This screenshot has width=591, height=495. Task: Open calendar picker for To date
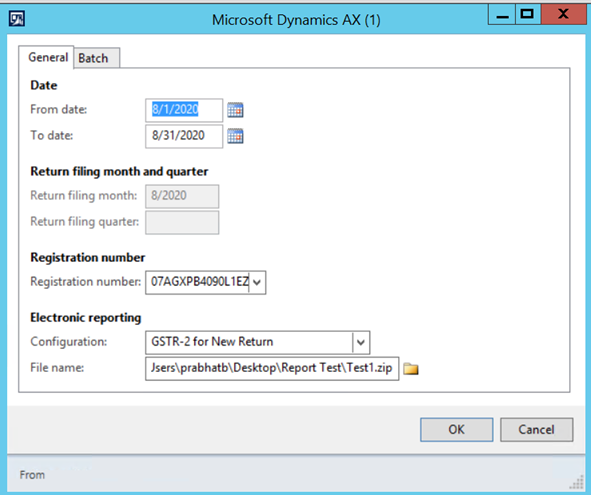tap(235, 136)
